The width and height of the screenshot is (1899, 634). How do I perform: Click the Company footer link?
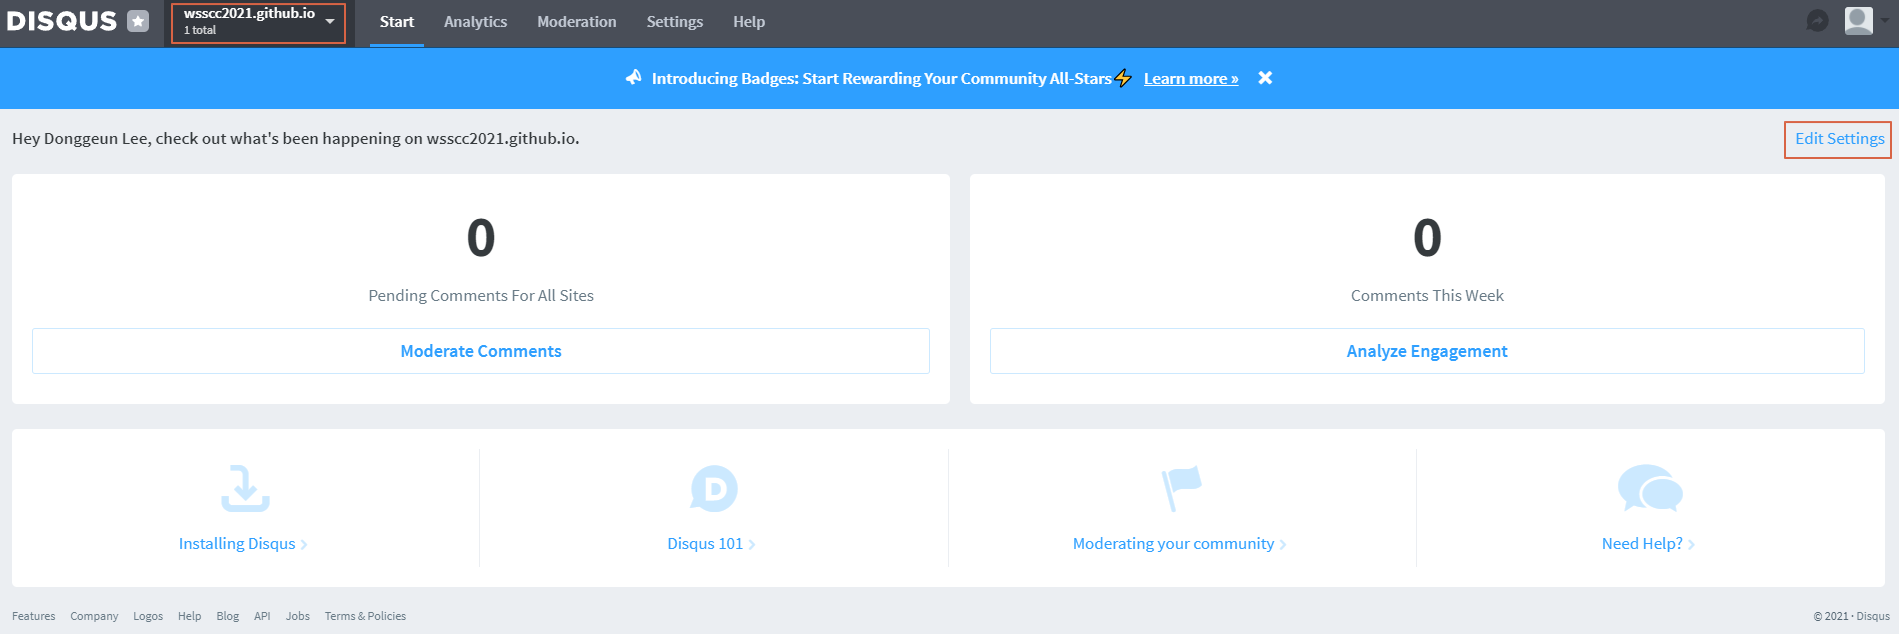pos(94,616)
